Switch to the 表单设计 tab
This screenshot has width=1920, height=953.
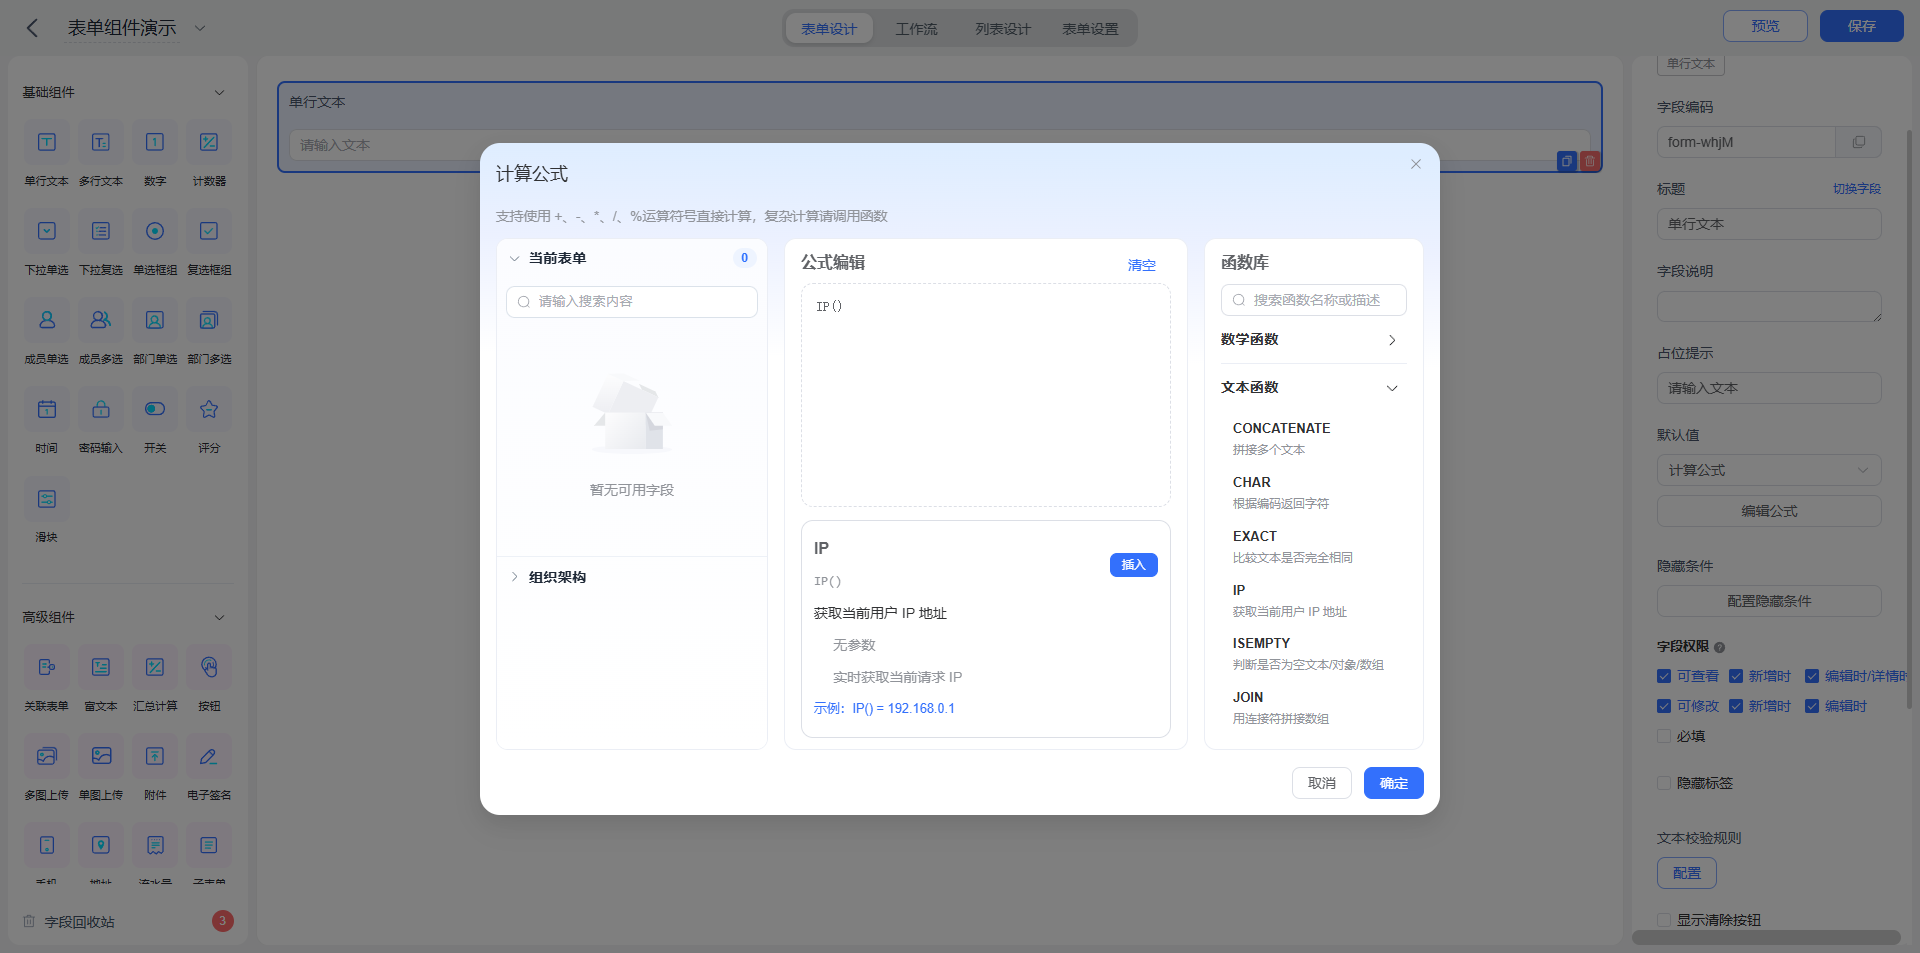pos(829,29)
